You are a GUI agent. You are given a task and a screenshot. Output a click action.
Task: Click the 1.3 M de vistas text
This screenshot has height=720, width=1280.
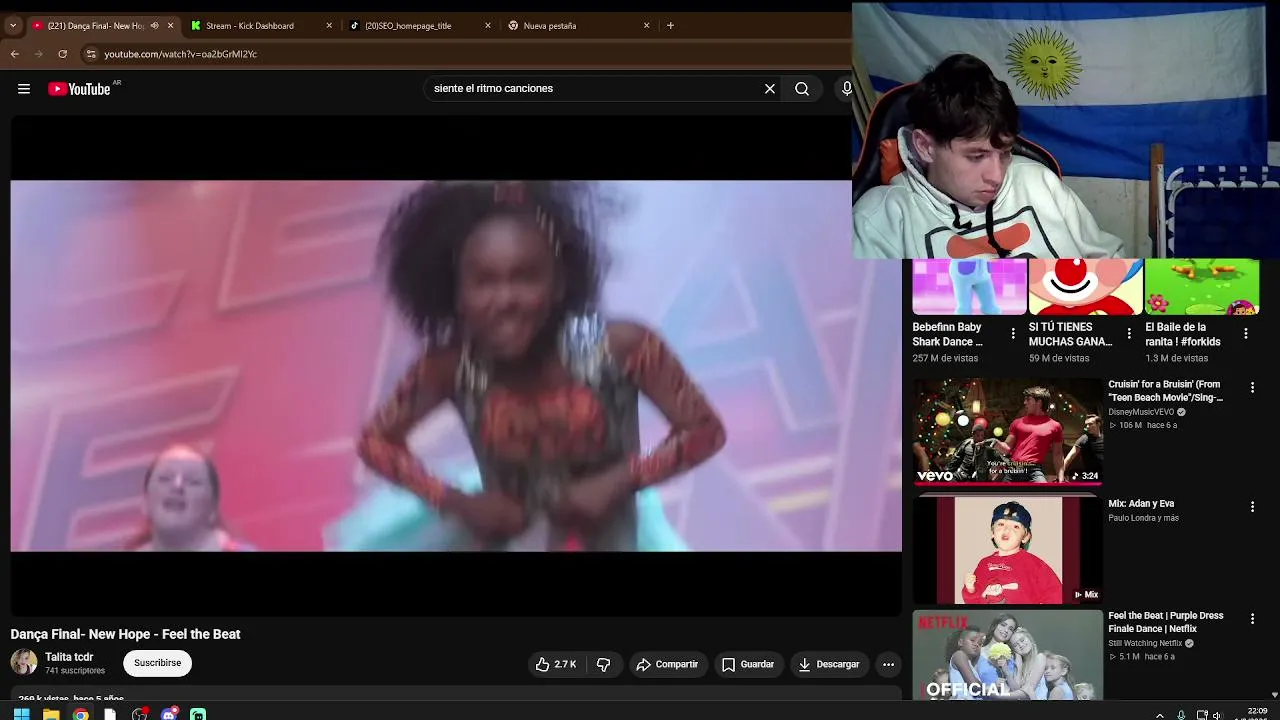coord(1176,358)
